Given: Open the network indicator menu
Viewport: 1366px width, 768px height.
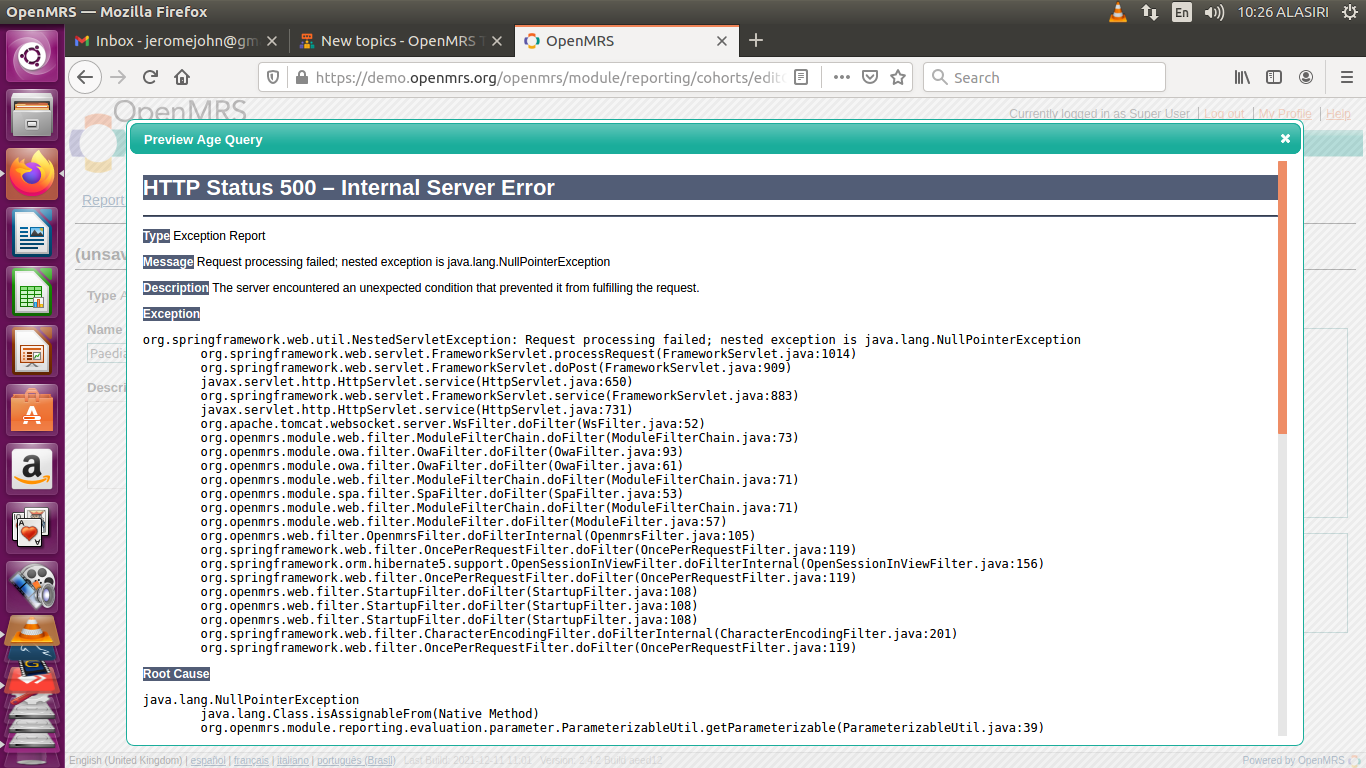Looking at the screenshot, I should coord(1150,12).
